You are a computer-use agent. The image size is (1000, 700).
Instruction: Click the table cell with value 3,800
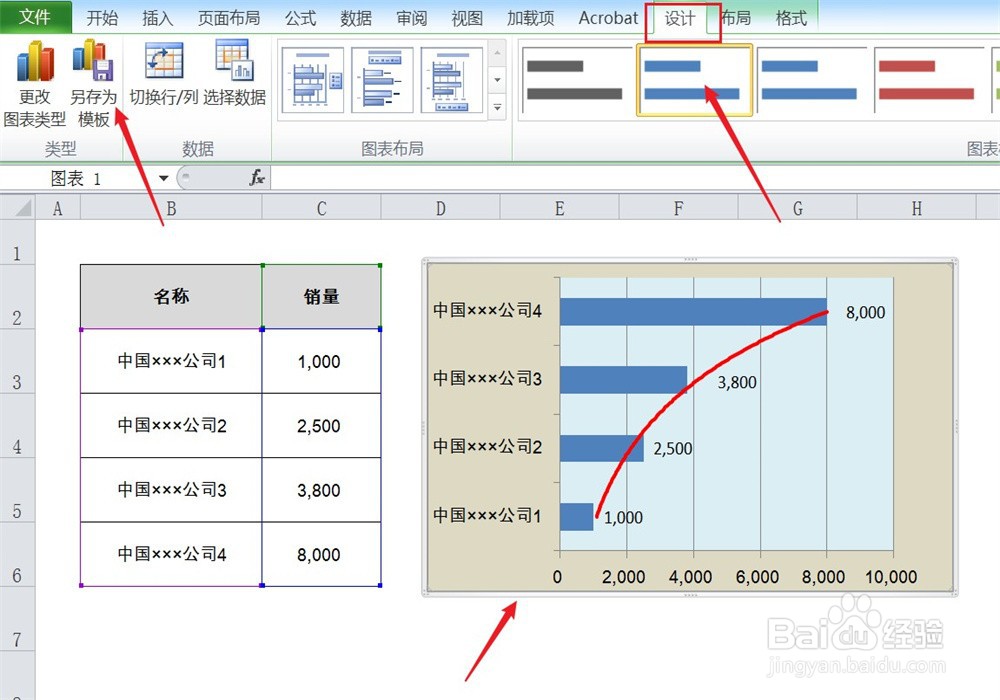coord(321,490)
